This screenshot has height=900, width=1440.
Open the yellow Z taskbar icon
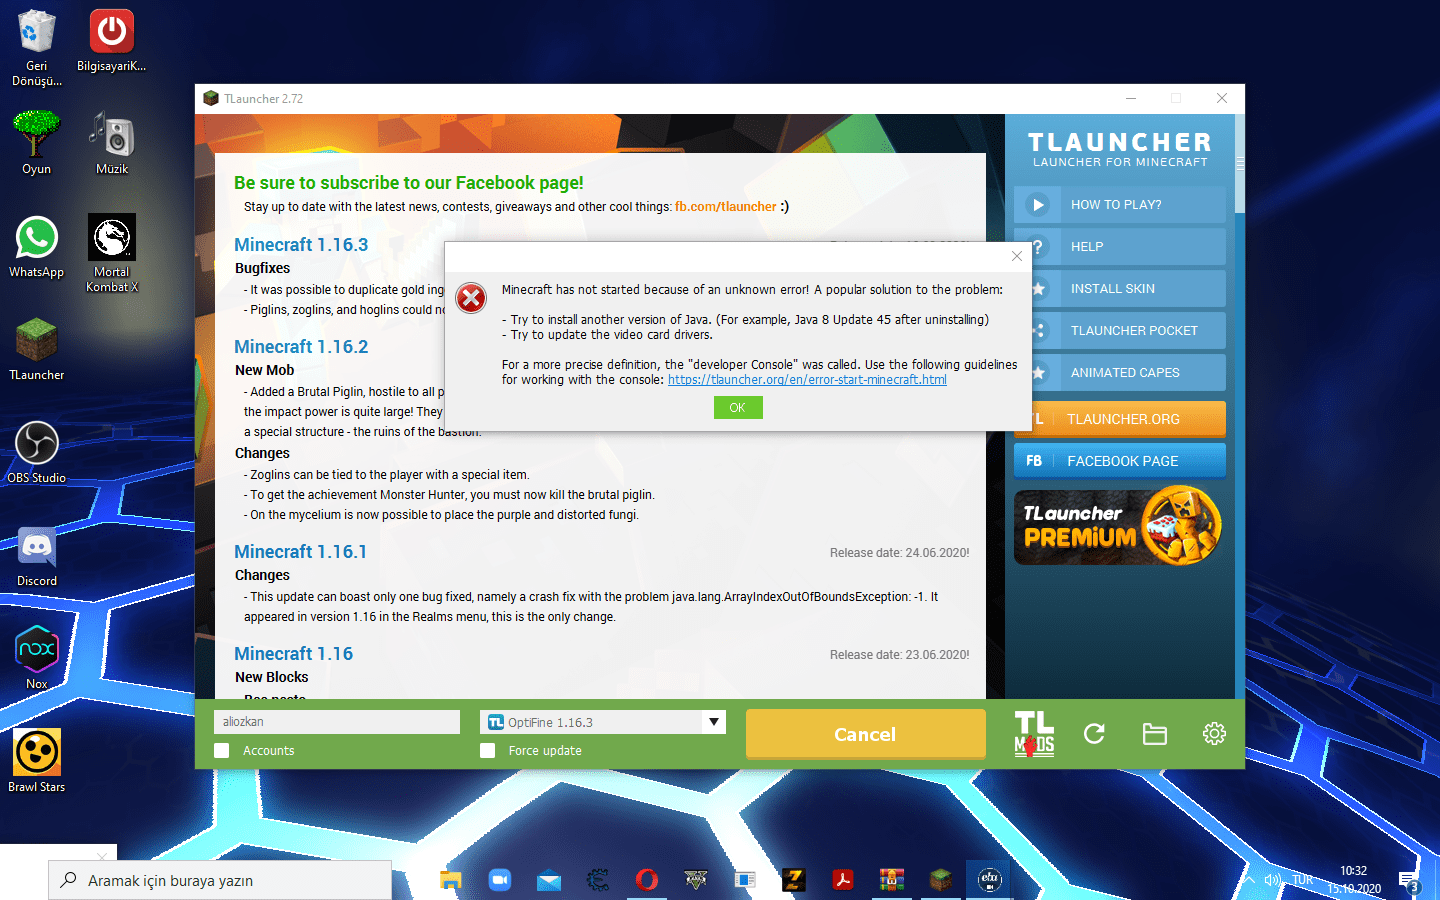click(794, 880)
